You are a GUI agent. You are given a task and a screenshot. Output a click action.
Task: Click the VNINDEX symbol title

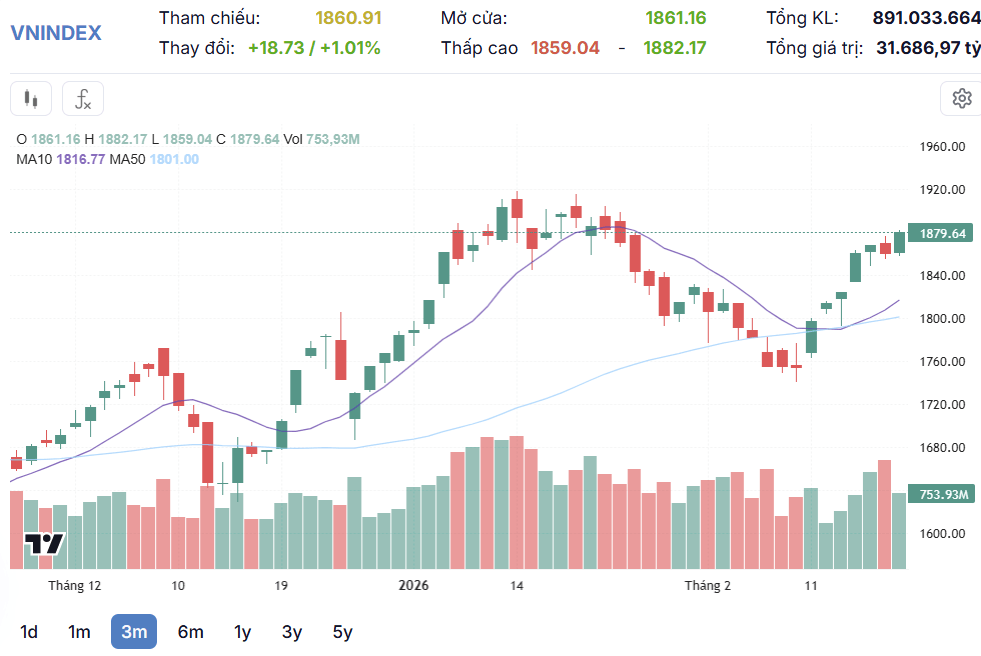pyautogui.click(x=56, y=33)
